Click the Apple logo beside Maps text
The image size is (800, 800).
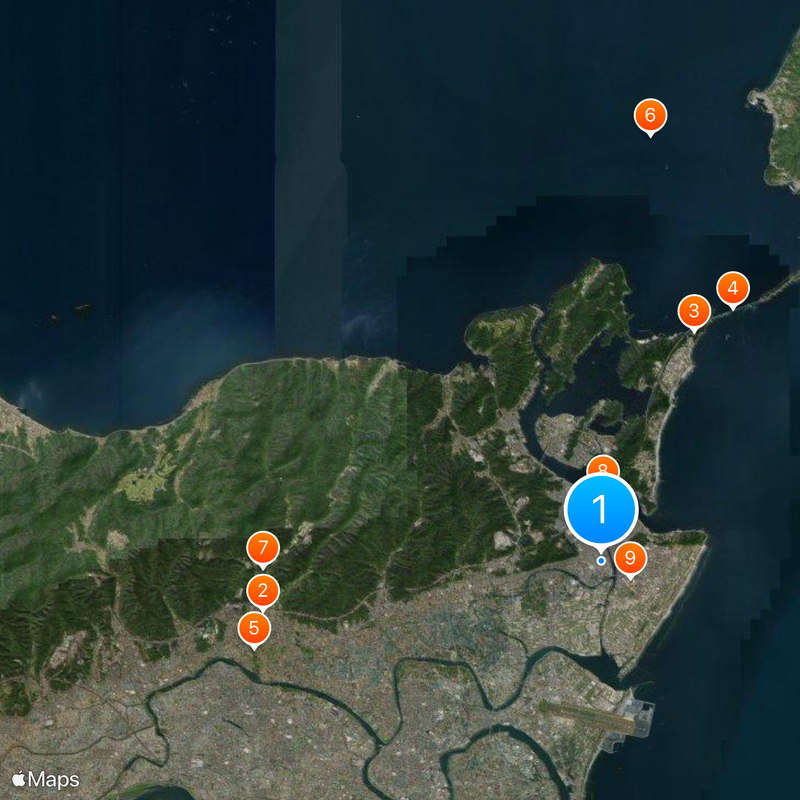(x=19, y=778)
